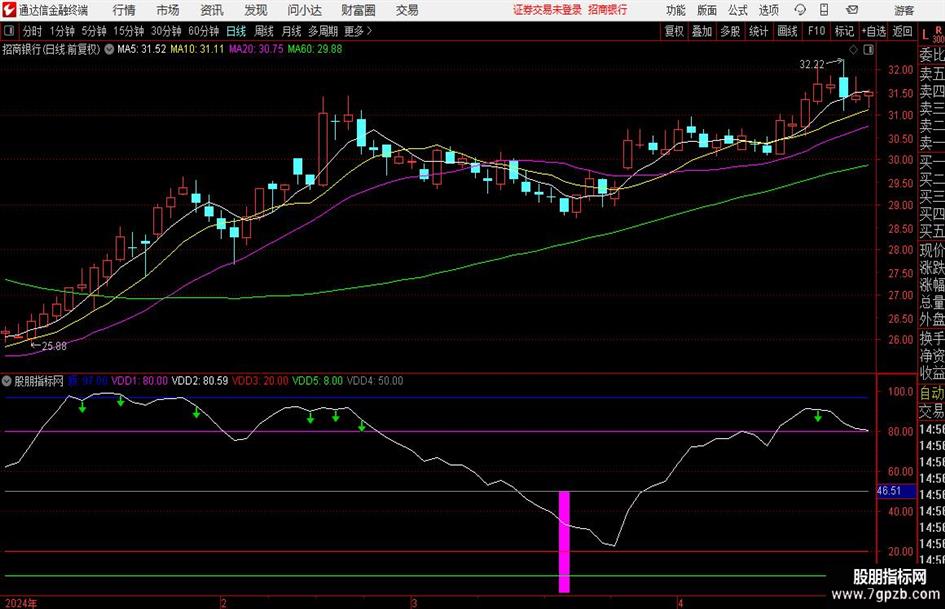Switch to 周线 weekly period
The height and width of the screenshot is (609, 945).
tap(264, 31)
